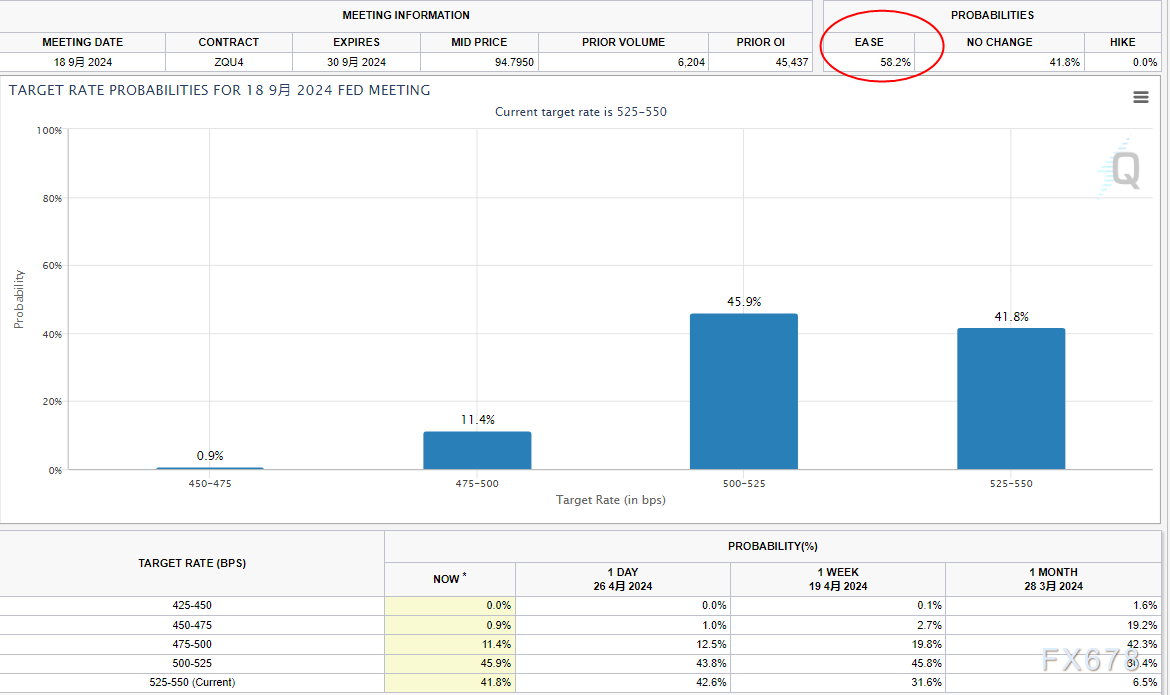Select the HIKE column header
This screenshot has height=695, width=1170.
(1122, 42)
